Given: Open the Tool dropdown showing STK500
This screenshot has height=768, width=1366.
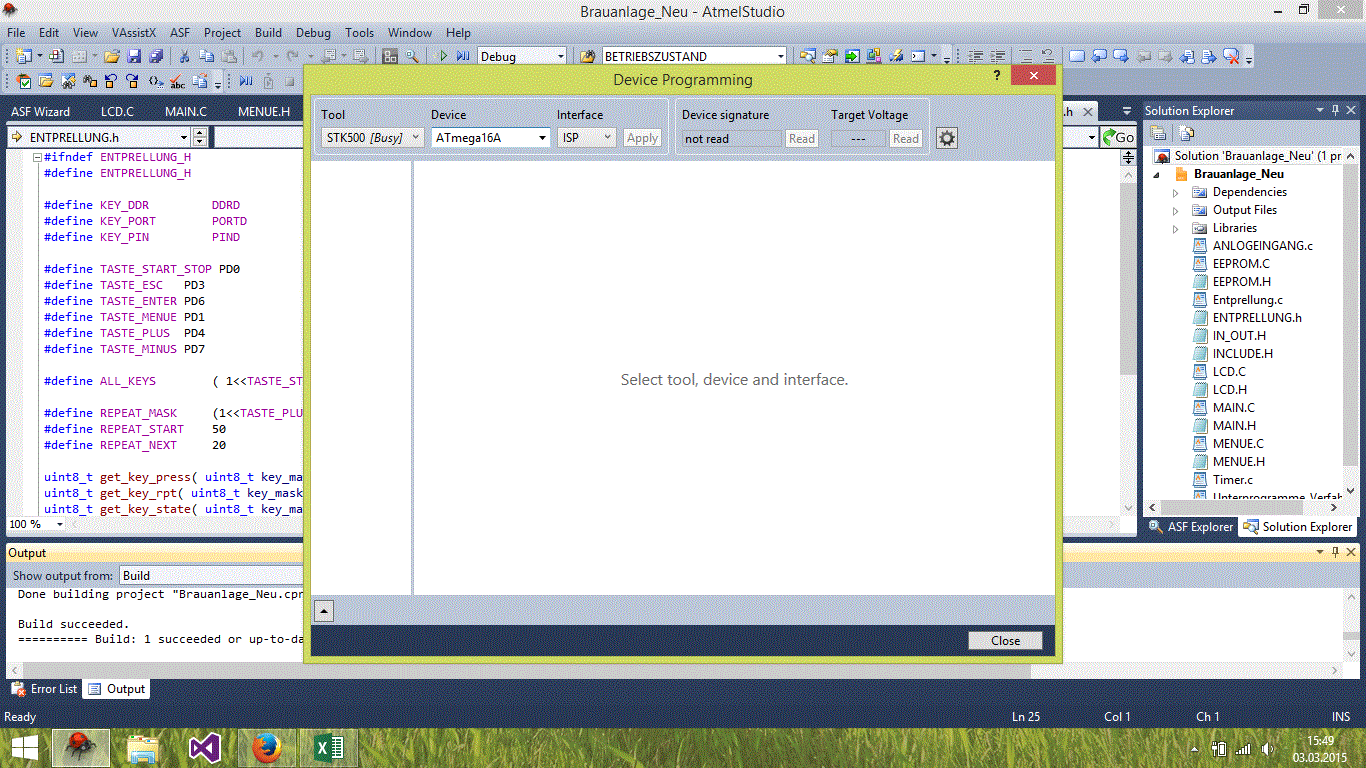Looking at the screenshot, I should pos(372,138).
